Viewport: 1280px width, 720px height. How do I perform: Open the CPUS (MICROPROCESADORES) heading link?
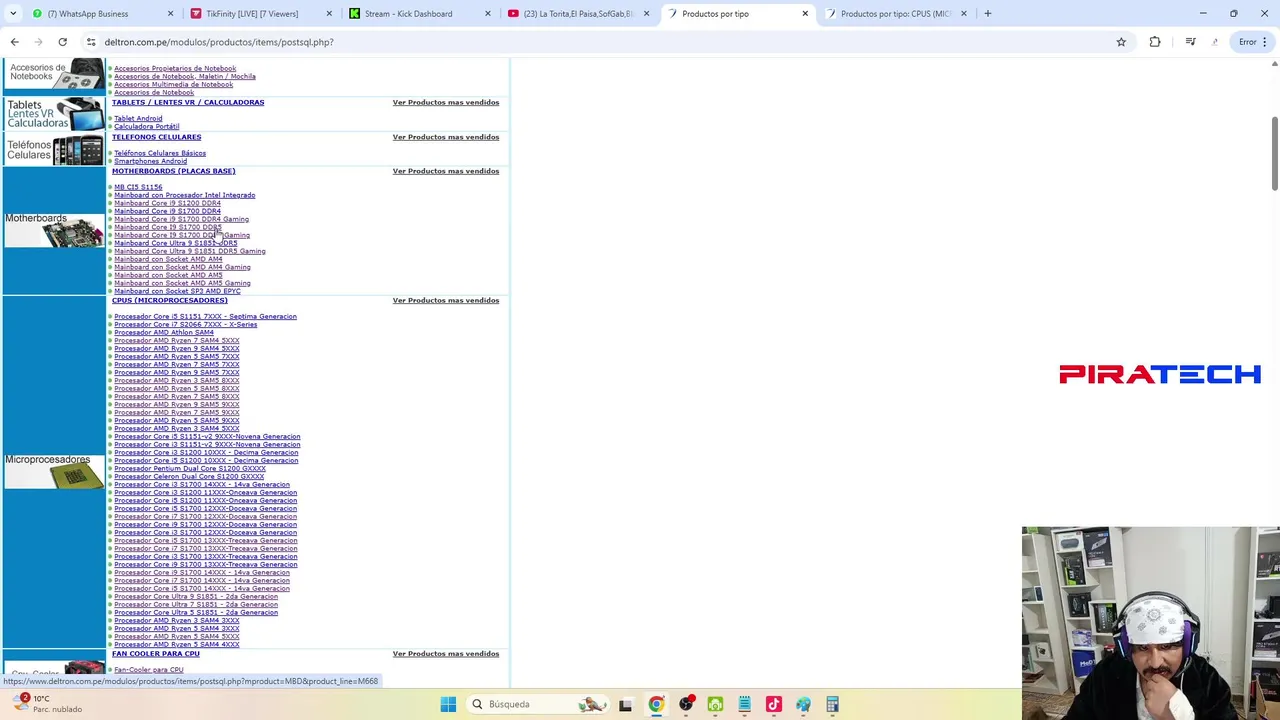pos(169,300)
